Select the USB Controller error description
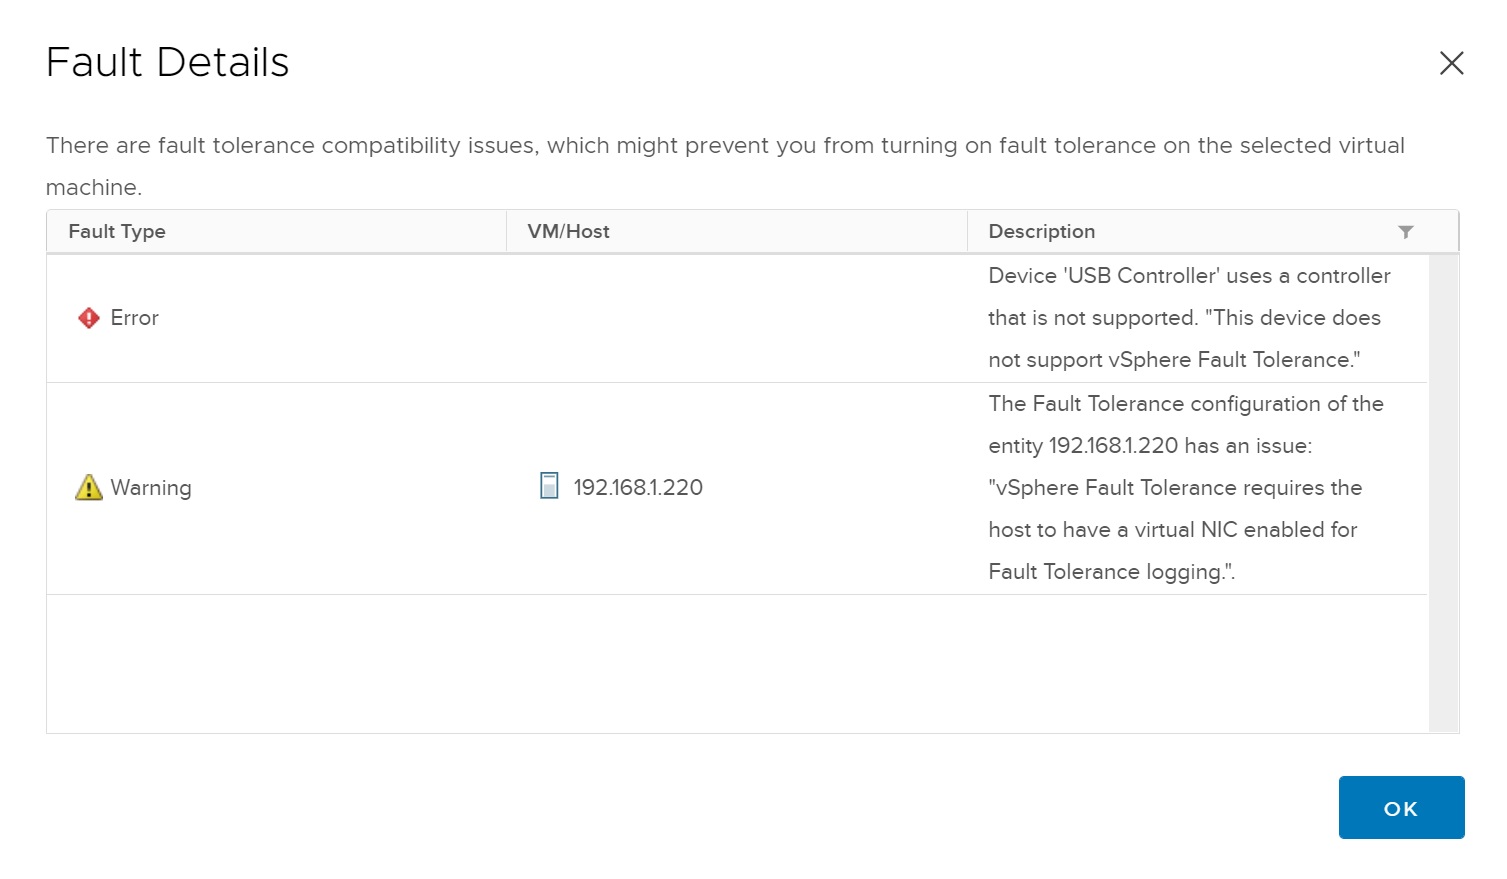The image size is (1507, 879). [1188, 318]
